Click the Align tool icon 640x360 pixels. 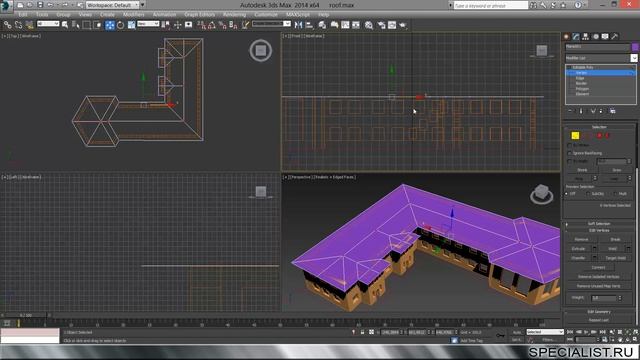[x=309, y=25]
